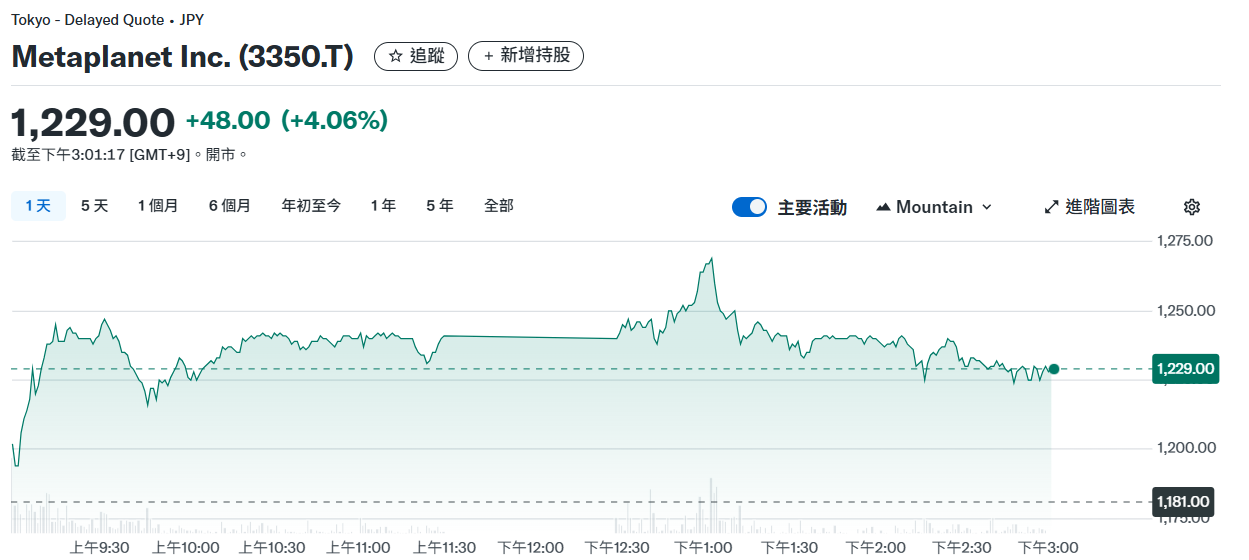The image size is (1249, 560).
Task: Click the +48.00 price change value
Action: (228, 121)
